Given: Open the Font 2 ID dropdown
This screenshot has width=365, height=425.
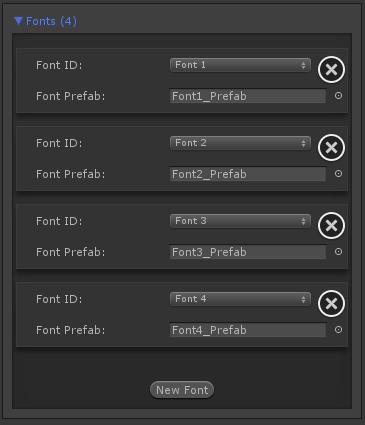Looking at the screenshot, I should tap(240, 143).
